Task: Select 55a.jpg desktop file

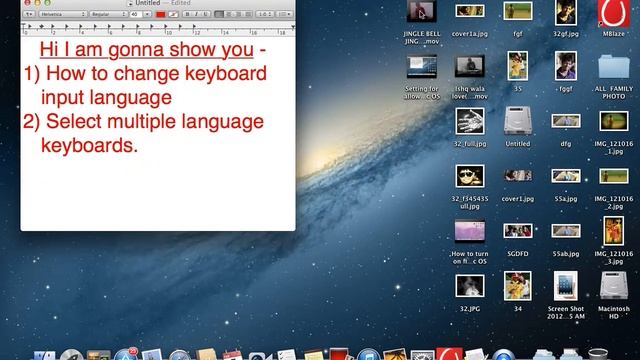Action: [x=565, y=185]
